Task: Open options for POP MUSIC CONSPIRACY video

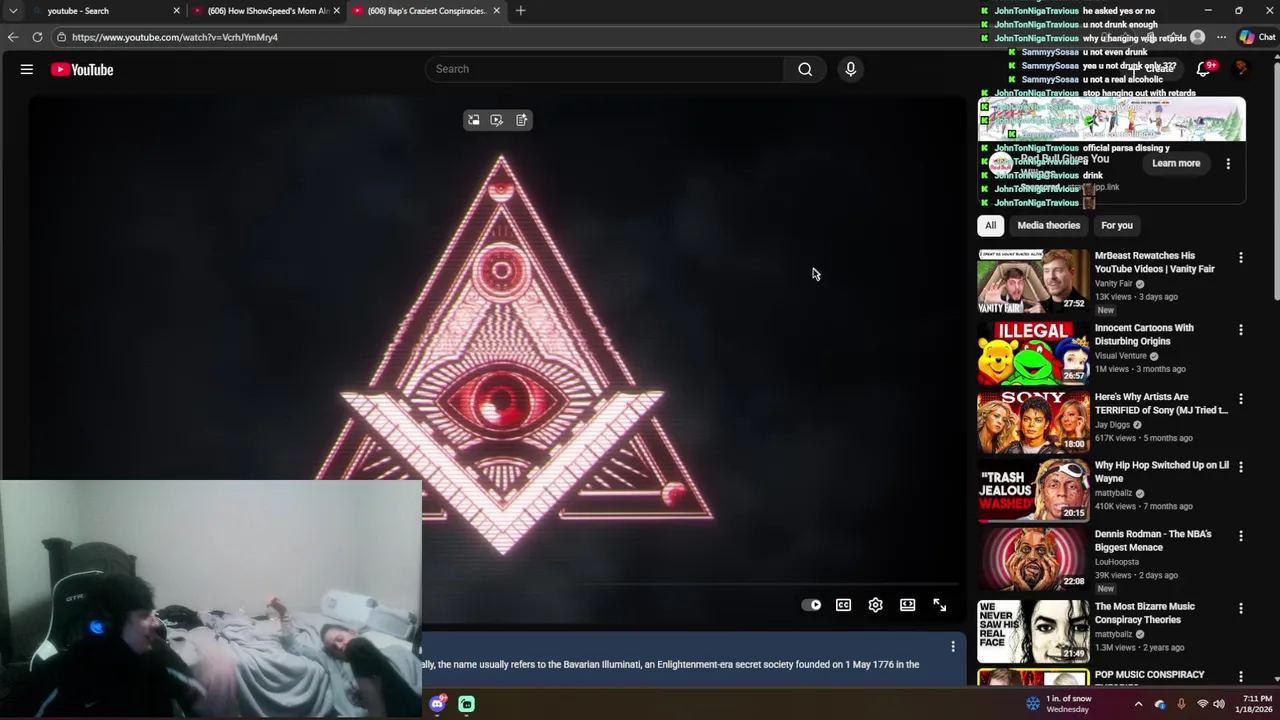Action: tap(1241, 677)
